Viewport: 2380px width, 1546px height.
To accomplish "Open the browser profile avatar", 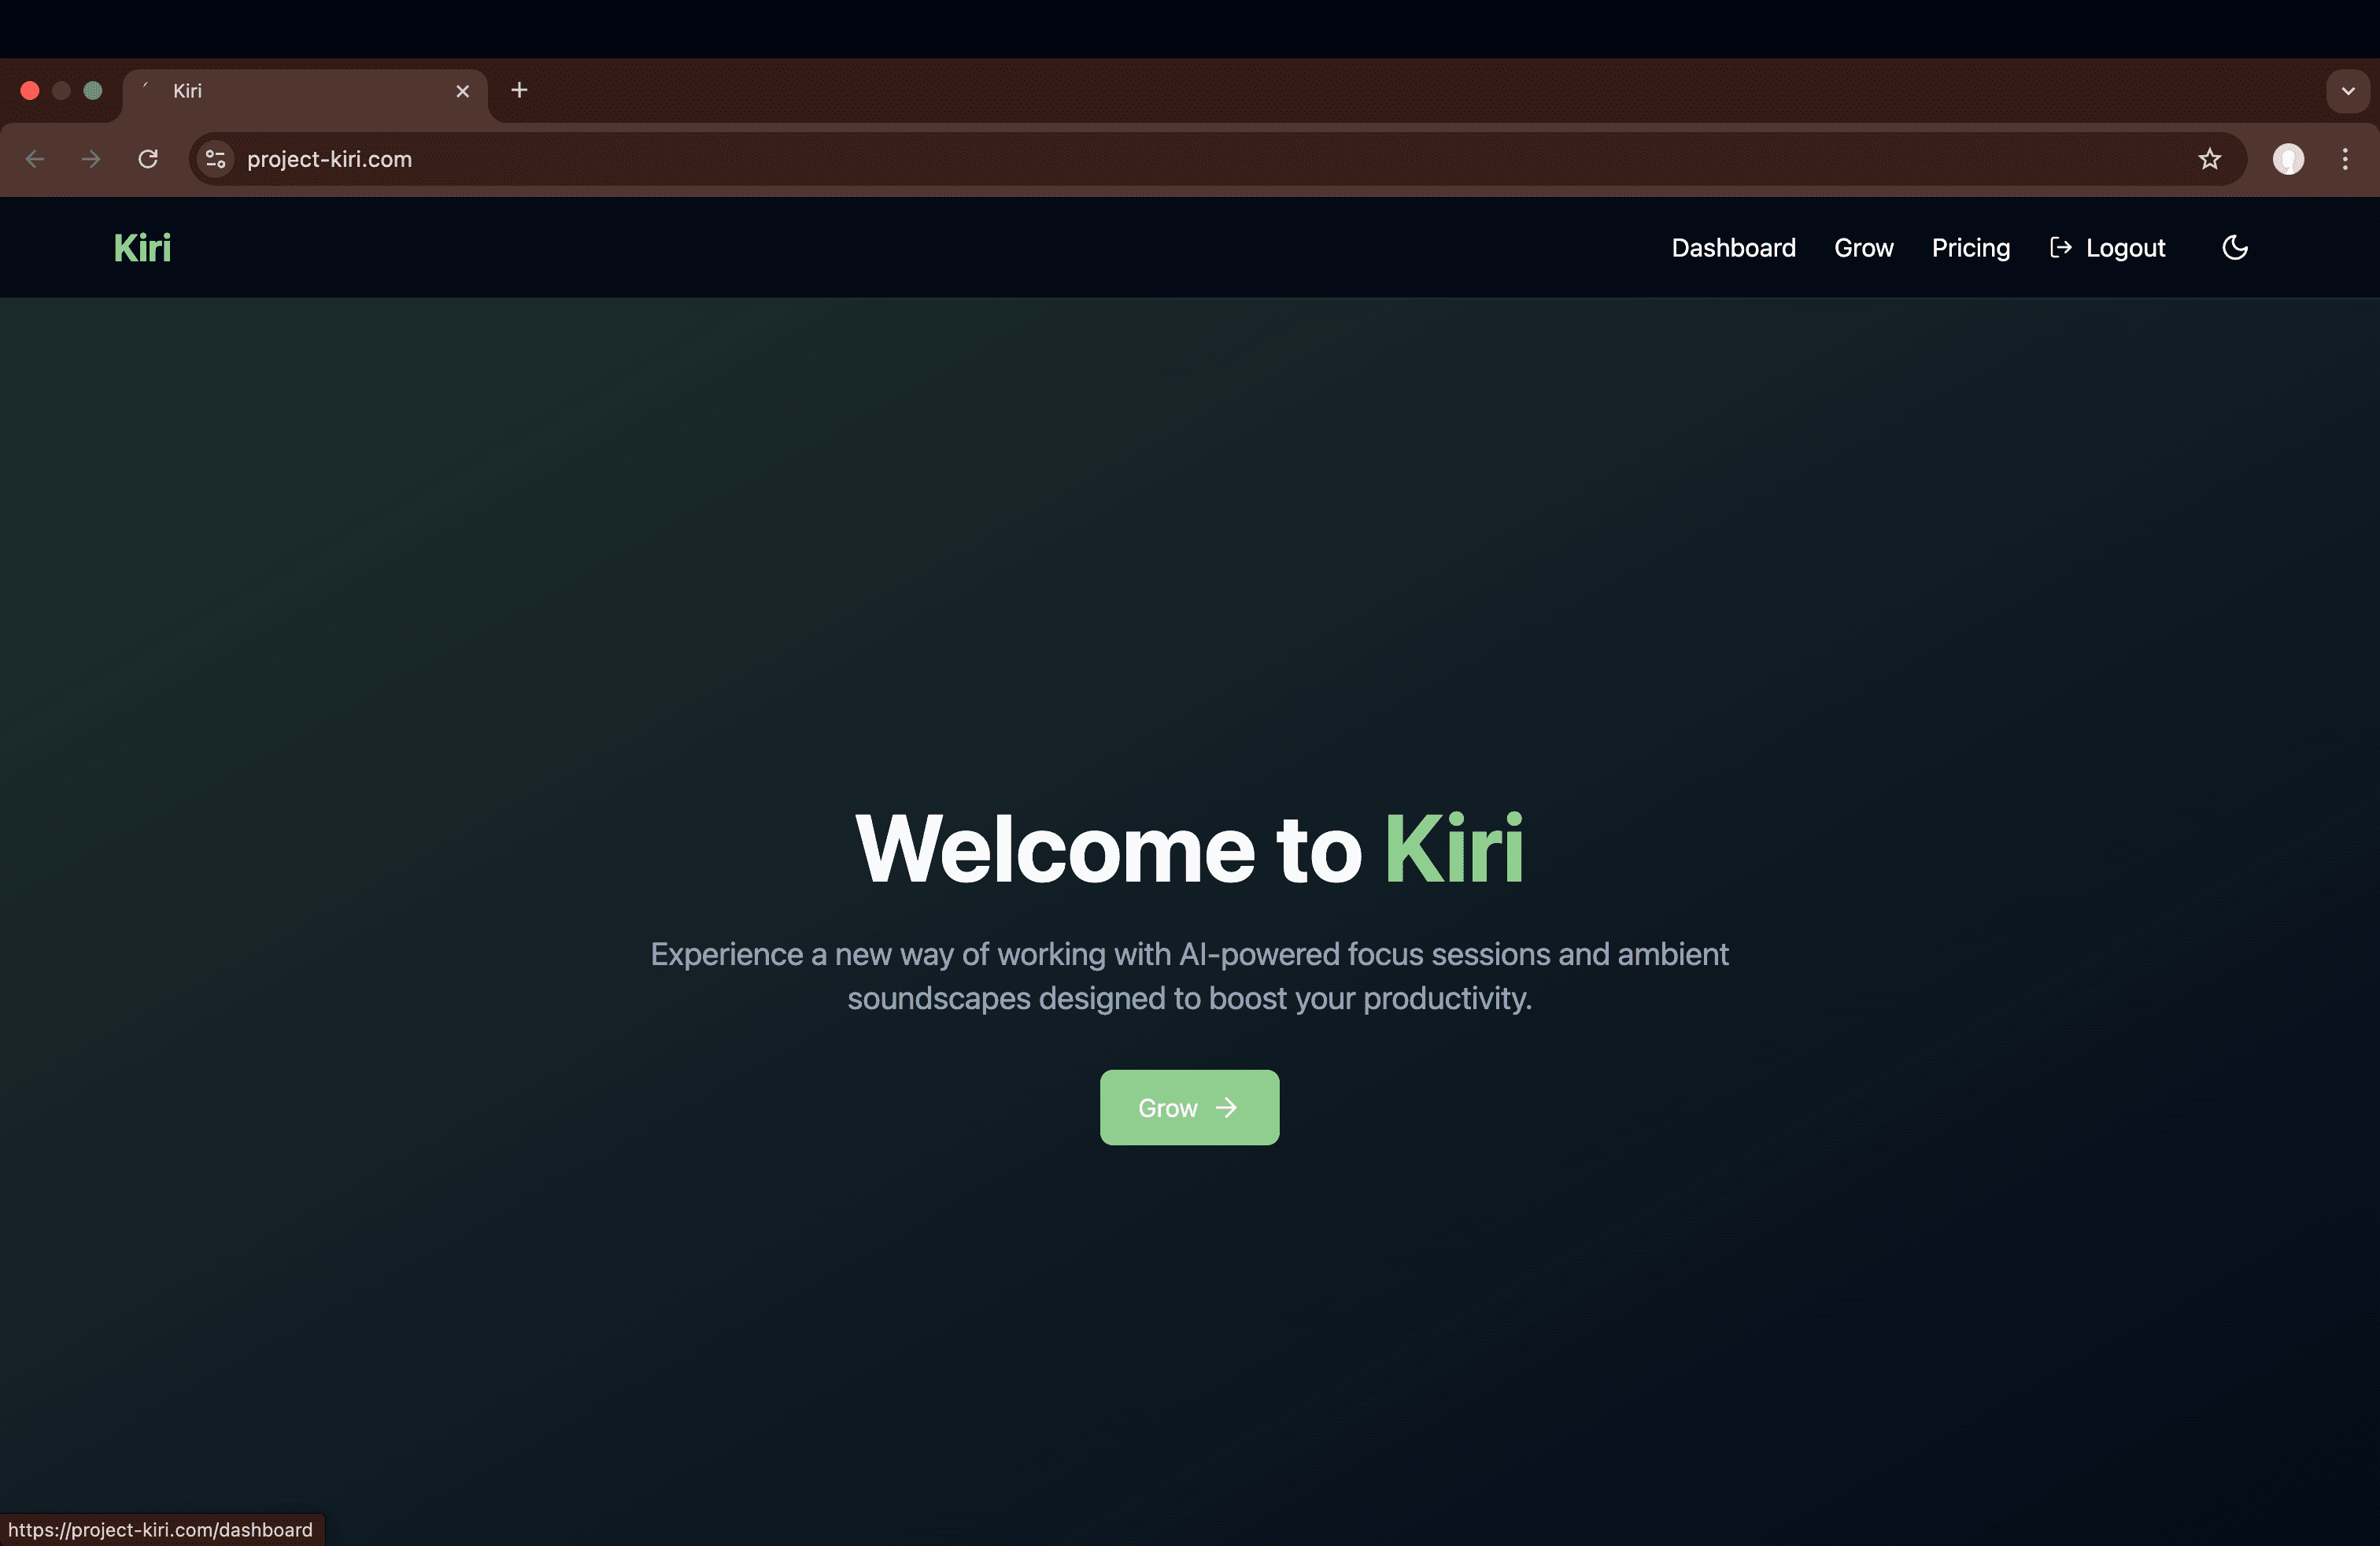I will (x=2288, y=159).
